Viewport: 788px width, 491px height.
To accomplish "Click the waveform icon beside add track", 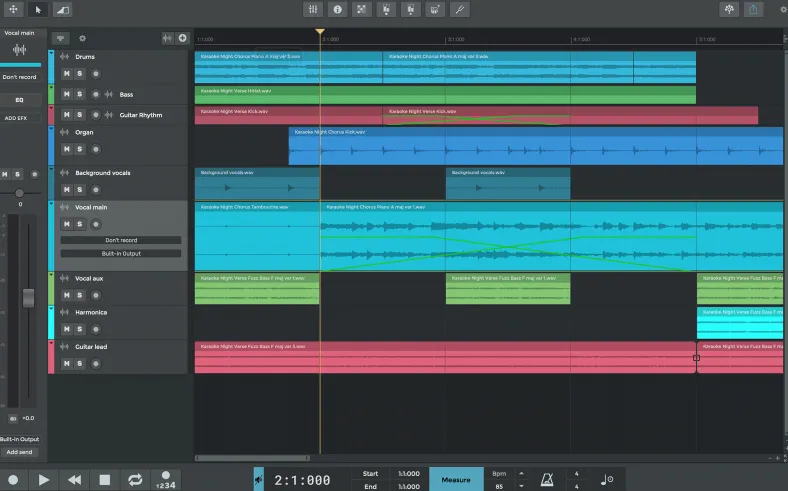I will coord(167,38).
